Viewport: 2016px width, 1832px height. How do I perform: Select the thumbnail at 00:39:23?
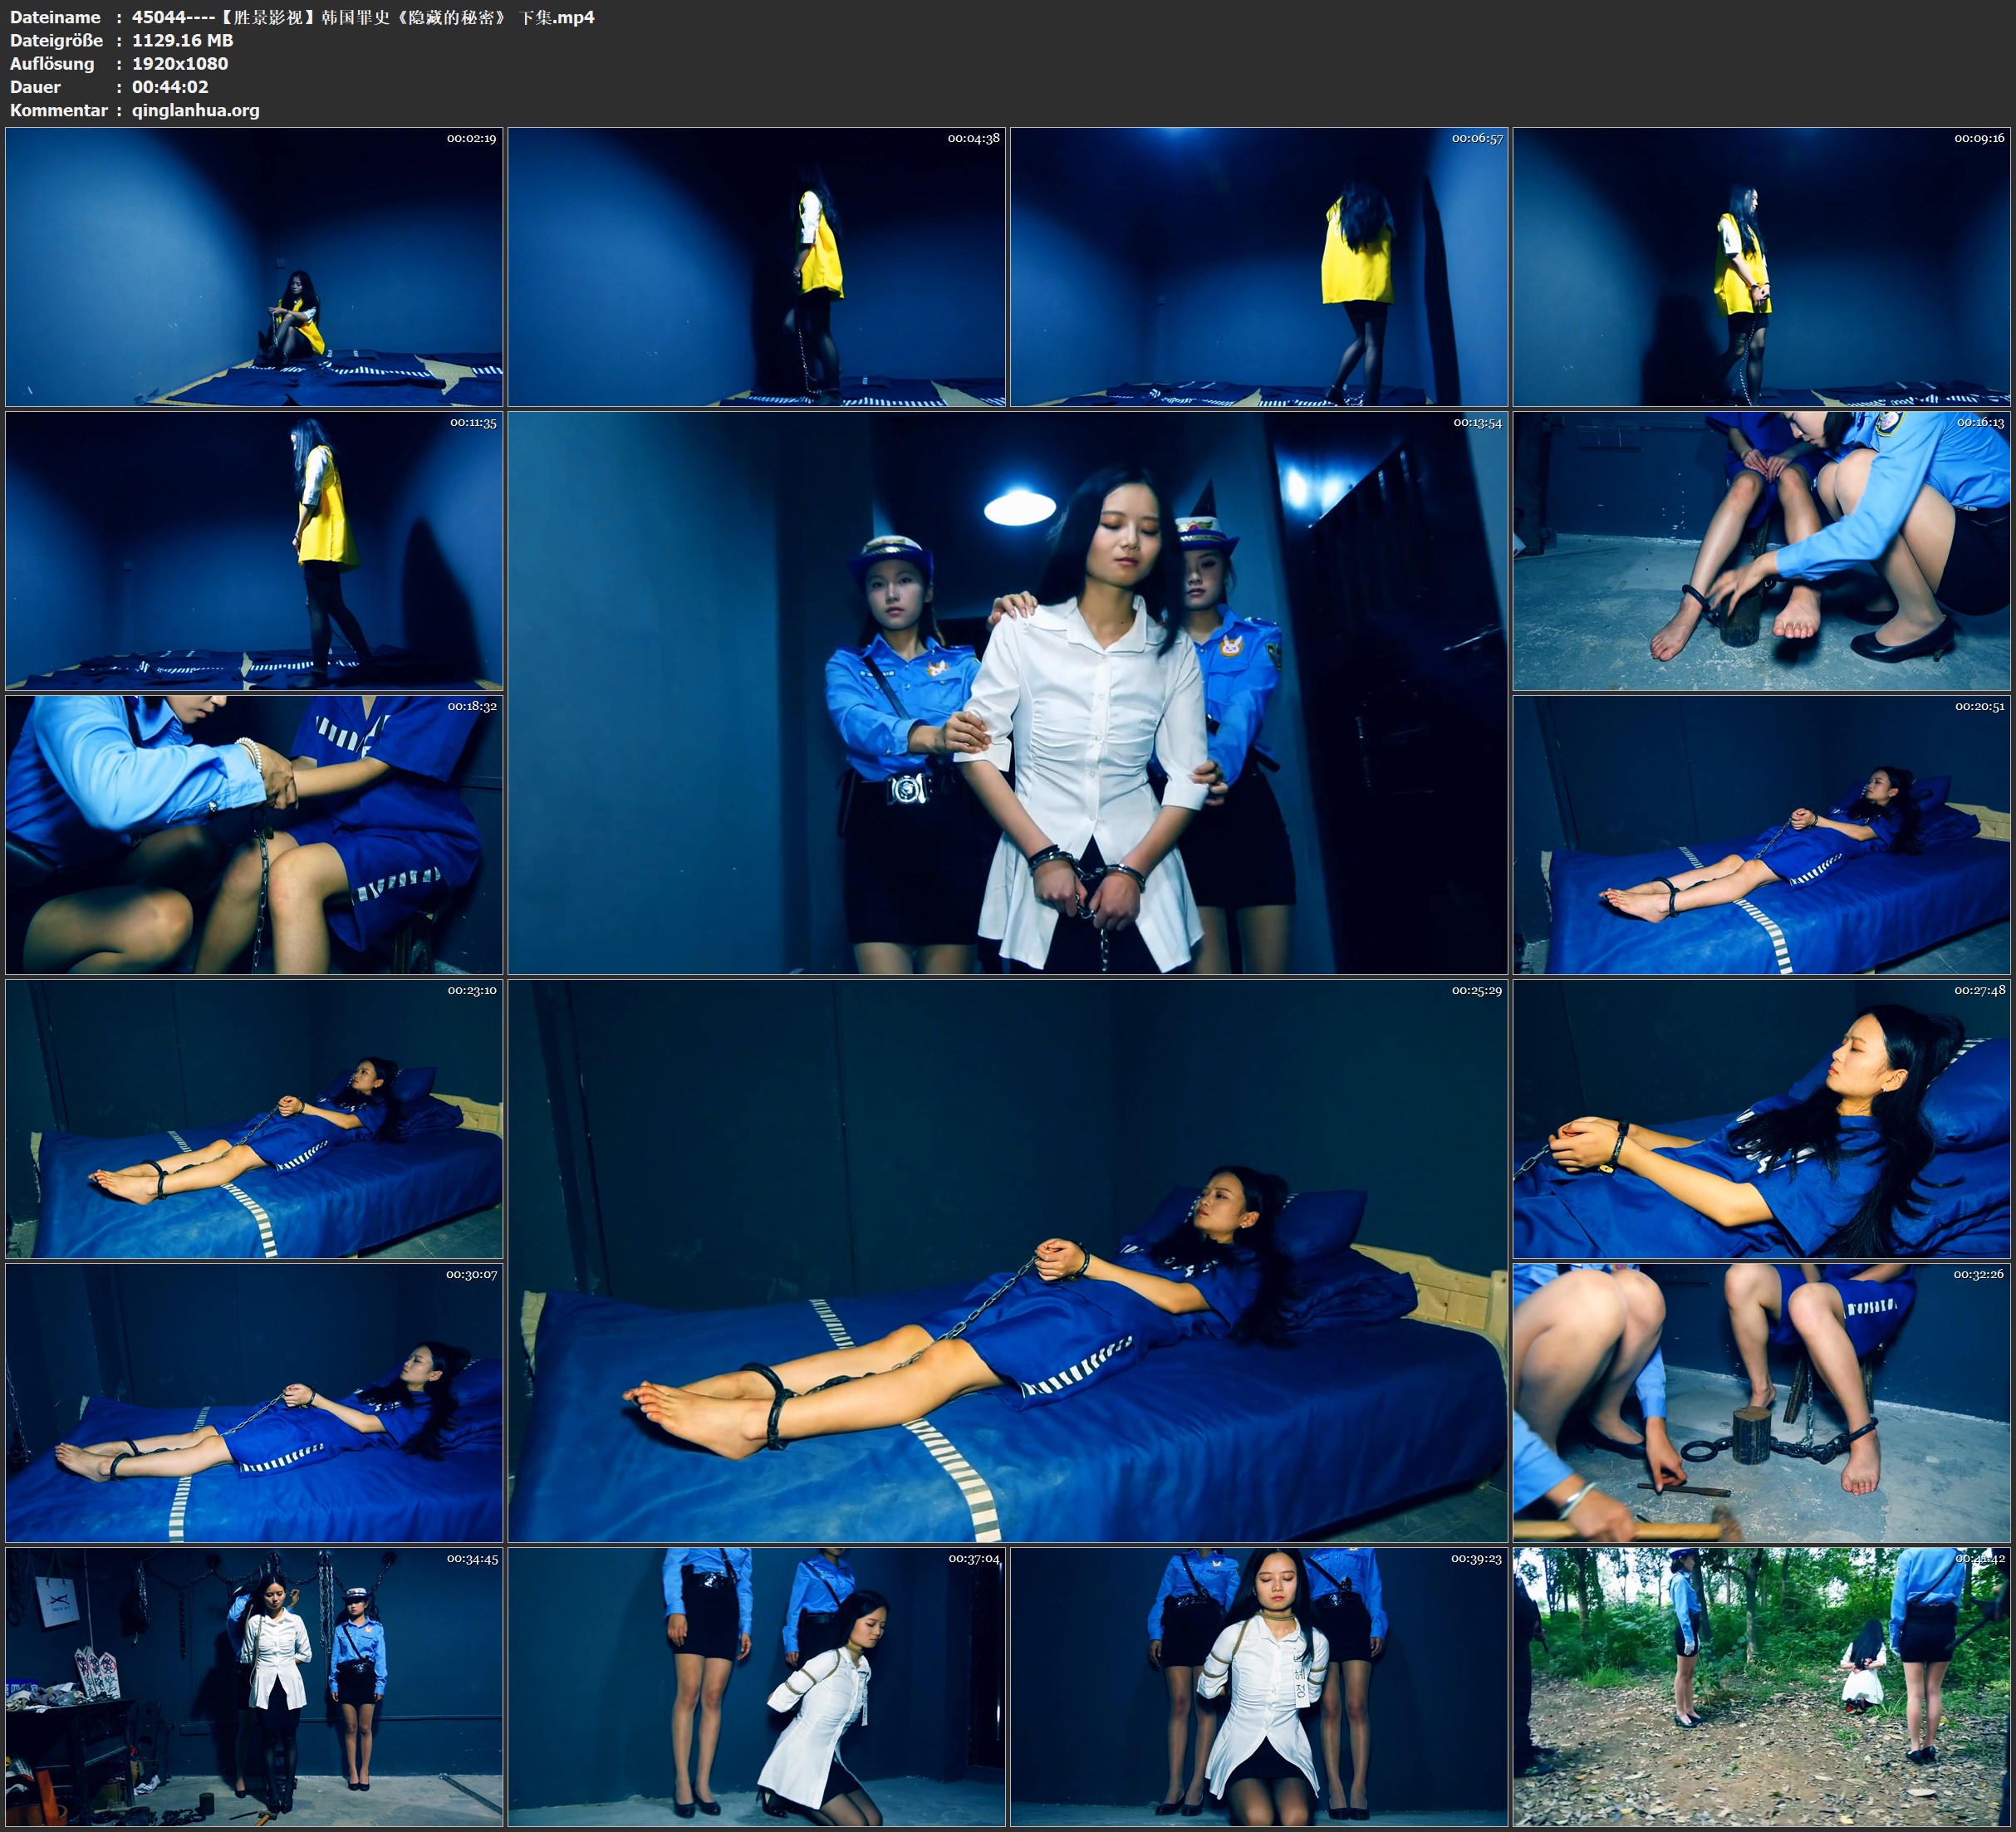click(1259, 1686)
